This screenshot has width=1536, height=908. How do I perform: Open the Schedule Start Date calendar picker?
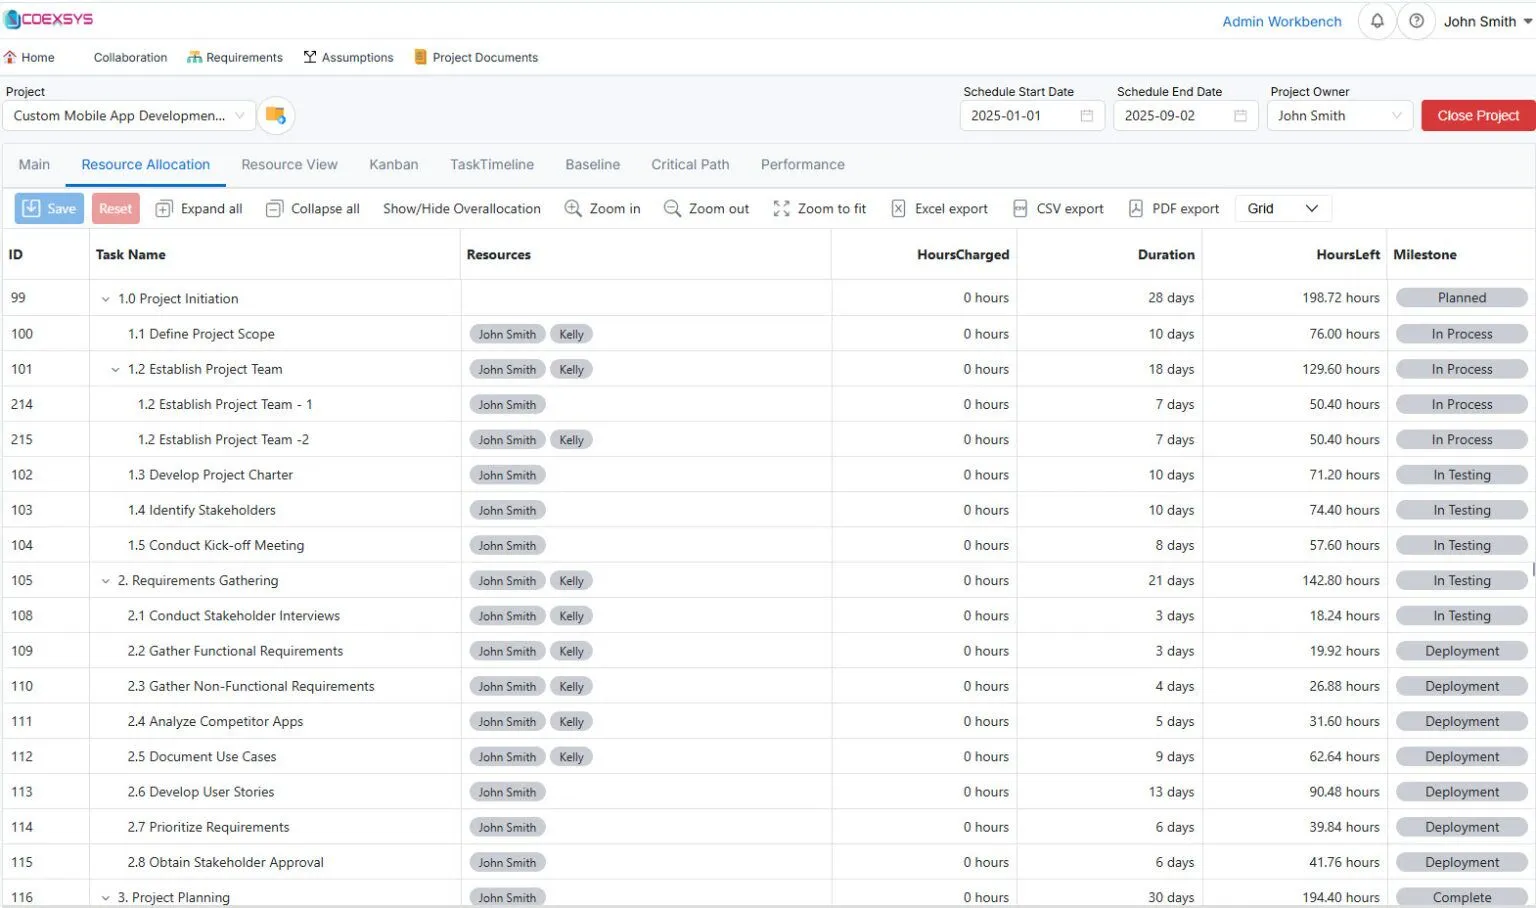click(x=1087, y=115)
